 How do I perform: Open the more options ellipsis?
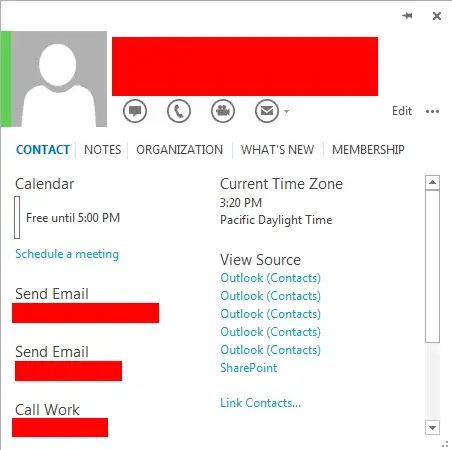tap(432, 111)
